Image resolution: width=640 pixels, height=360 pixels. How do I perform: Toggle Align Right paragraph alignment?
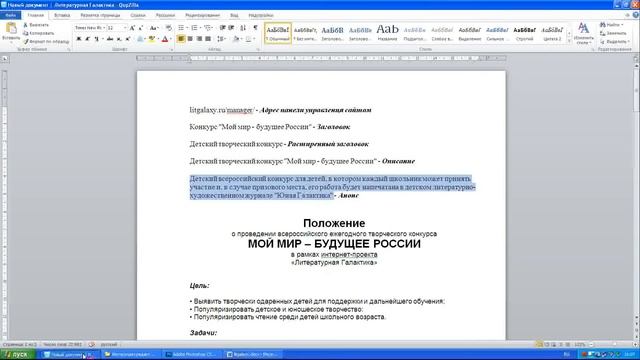(199, 39)
